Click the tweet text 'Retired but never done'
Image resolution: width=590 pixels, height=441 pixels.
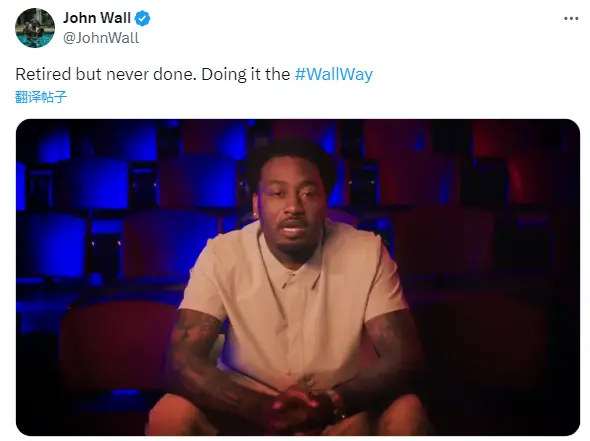tap(106, 74)
